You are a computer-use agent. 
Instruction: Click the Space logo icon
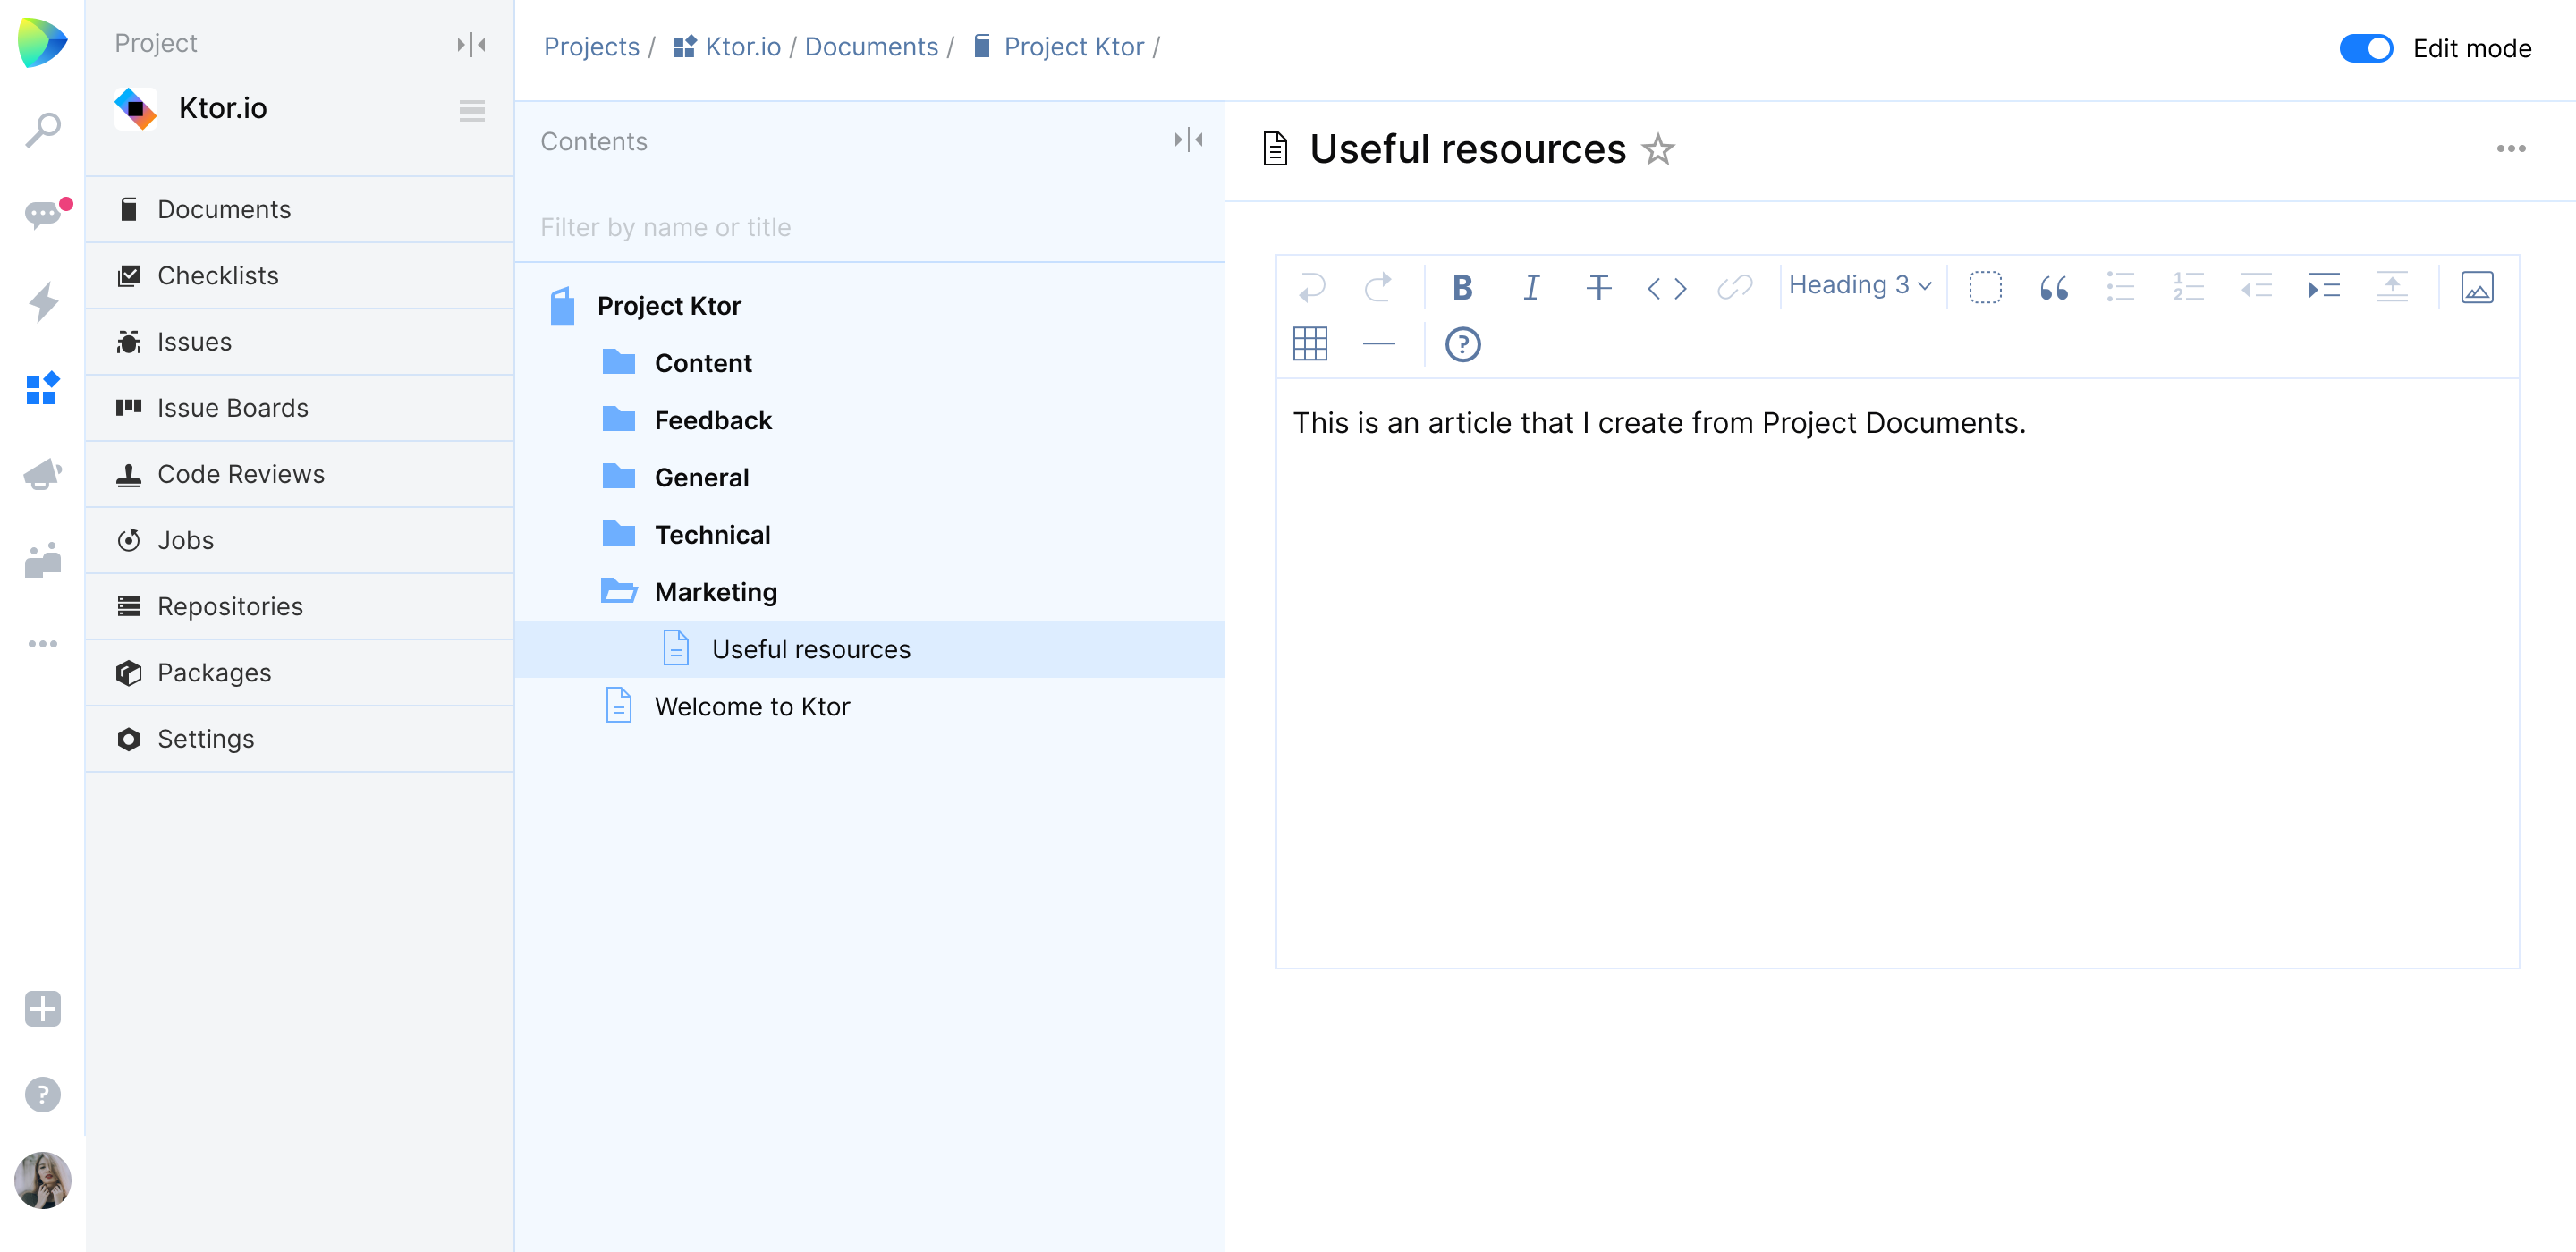pos(42,42)
